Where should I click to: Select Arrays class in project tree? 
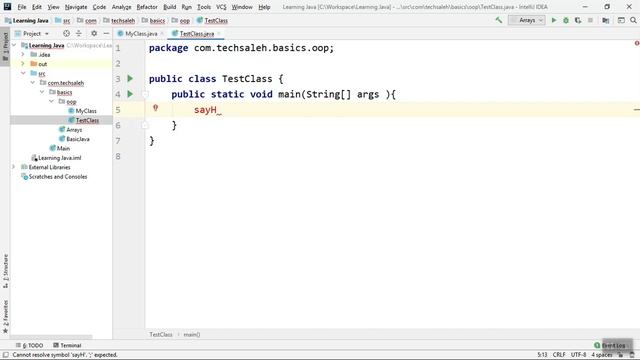(74, 130)
